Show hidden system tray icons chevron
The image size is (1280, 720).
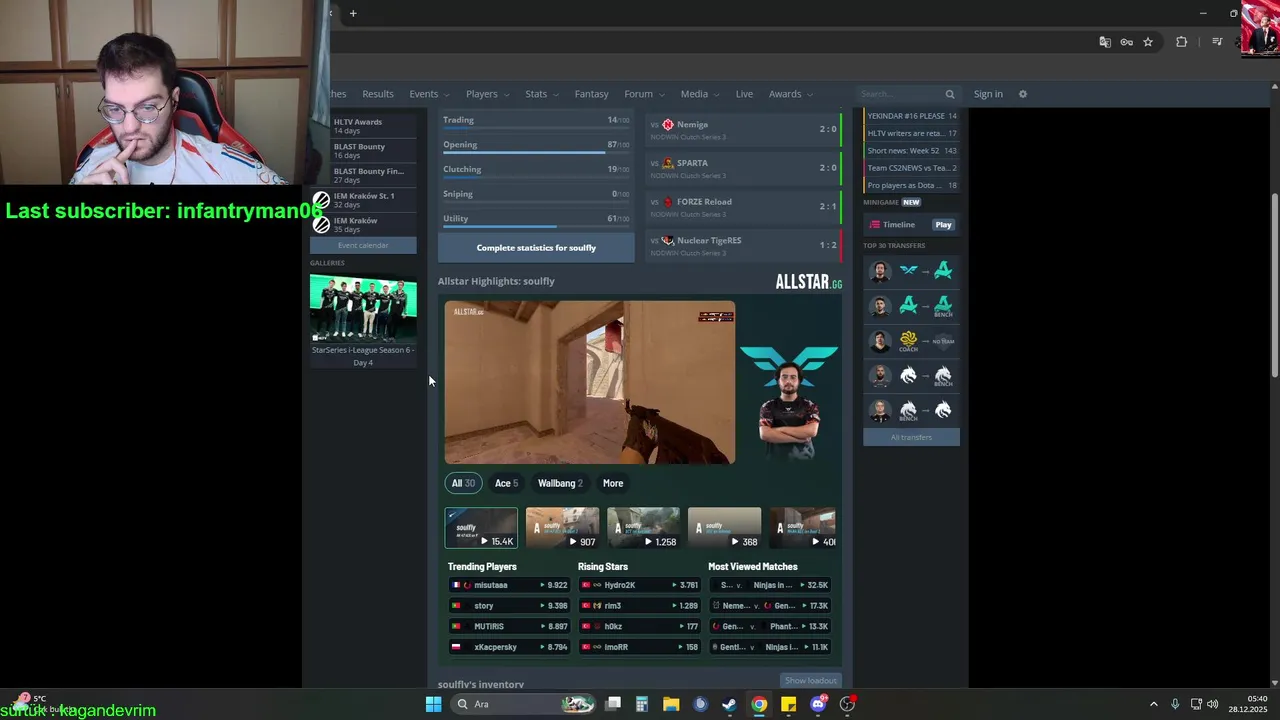1153,704
